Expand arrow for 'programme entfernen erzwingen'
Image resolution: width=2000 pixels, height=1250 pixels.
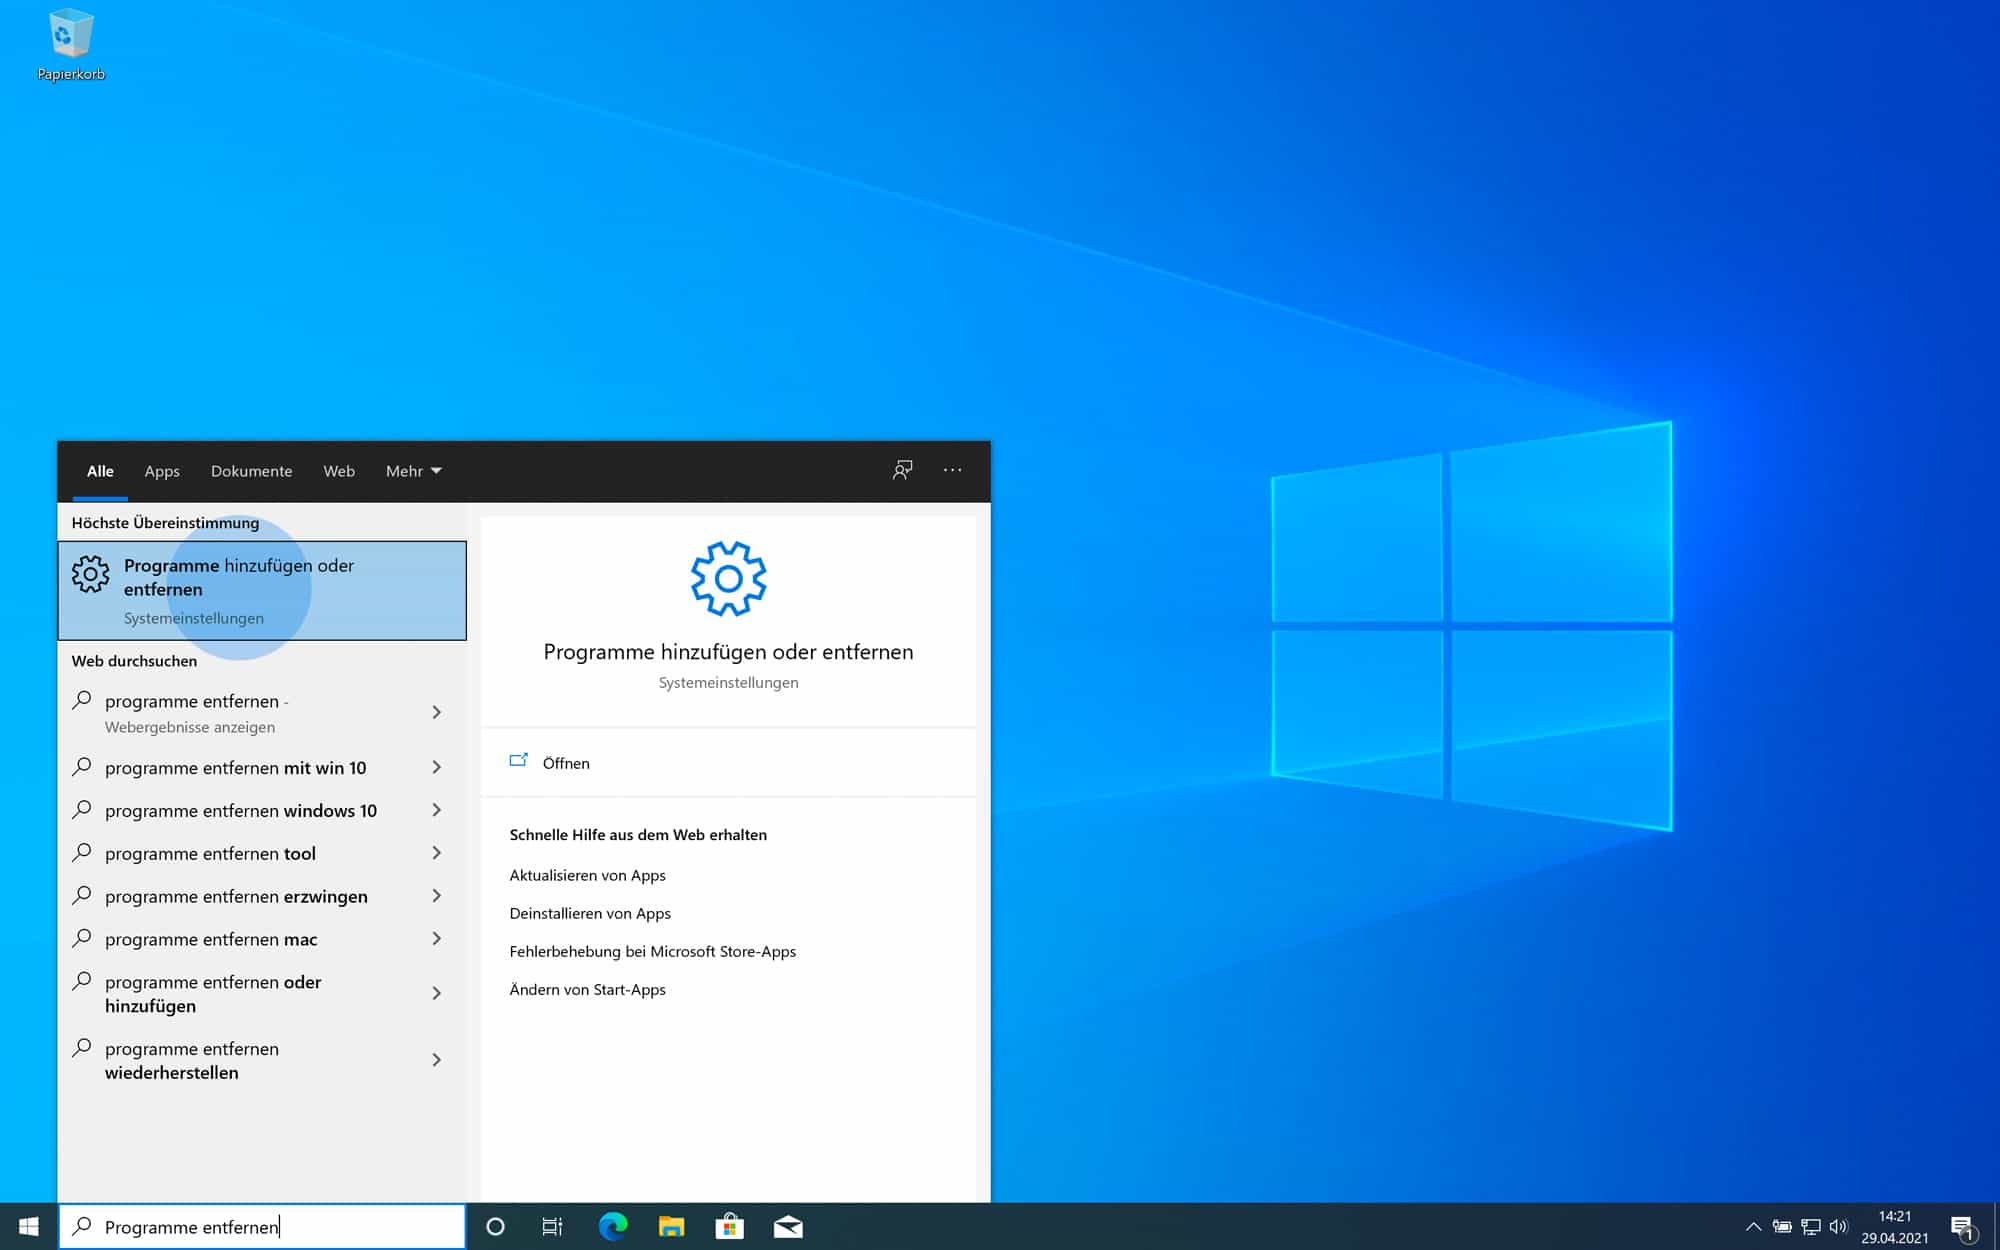click(x=436, y=896)
